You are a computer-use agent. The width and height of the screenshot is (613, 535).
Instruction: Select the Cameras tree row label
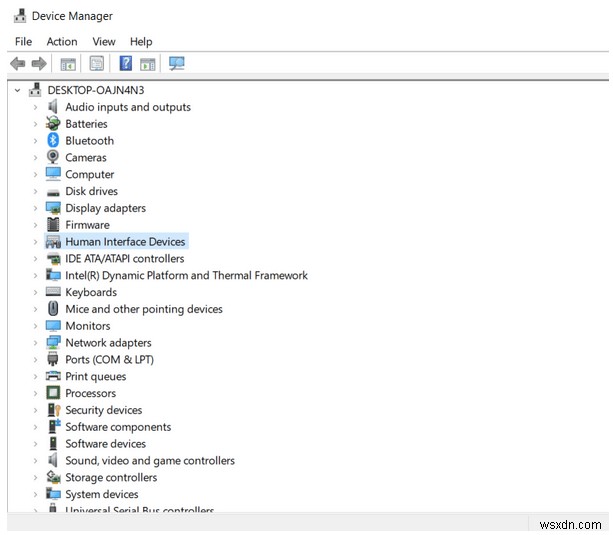pyautogui.click(x=86, y=158)
